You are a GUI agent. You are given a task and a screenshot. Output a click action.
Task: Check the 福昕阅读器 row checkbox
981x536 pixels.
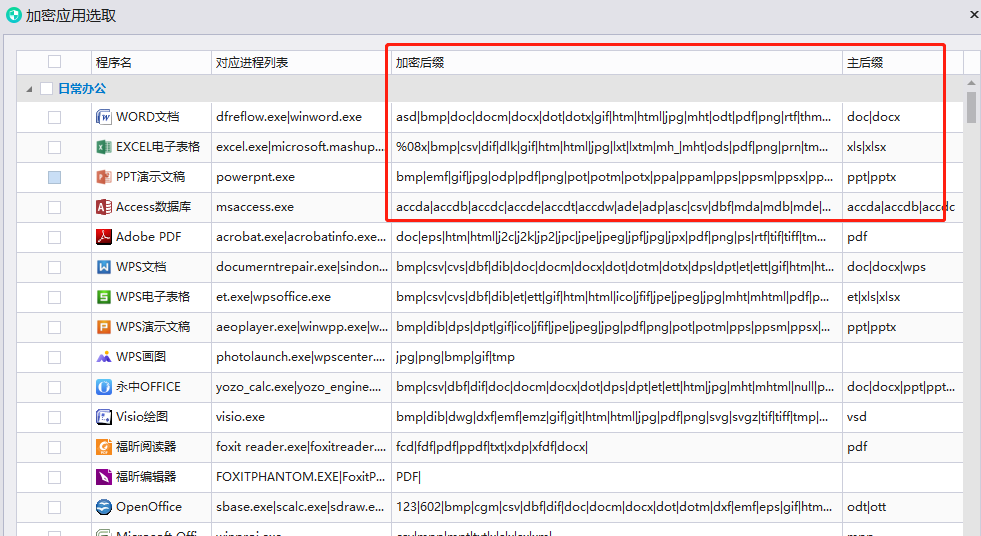click(54, 447)
